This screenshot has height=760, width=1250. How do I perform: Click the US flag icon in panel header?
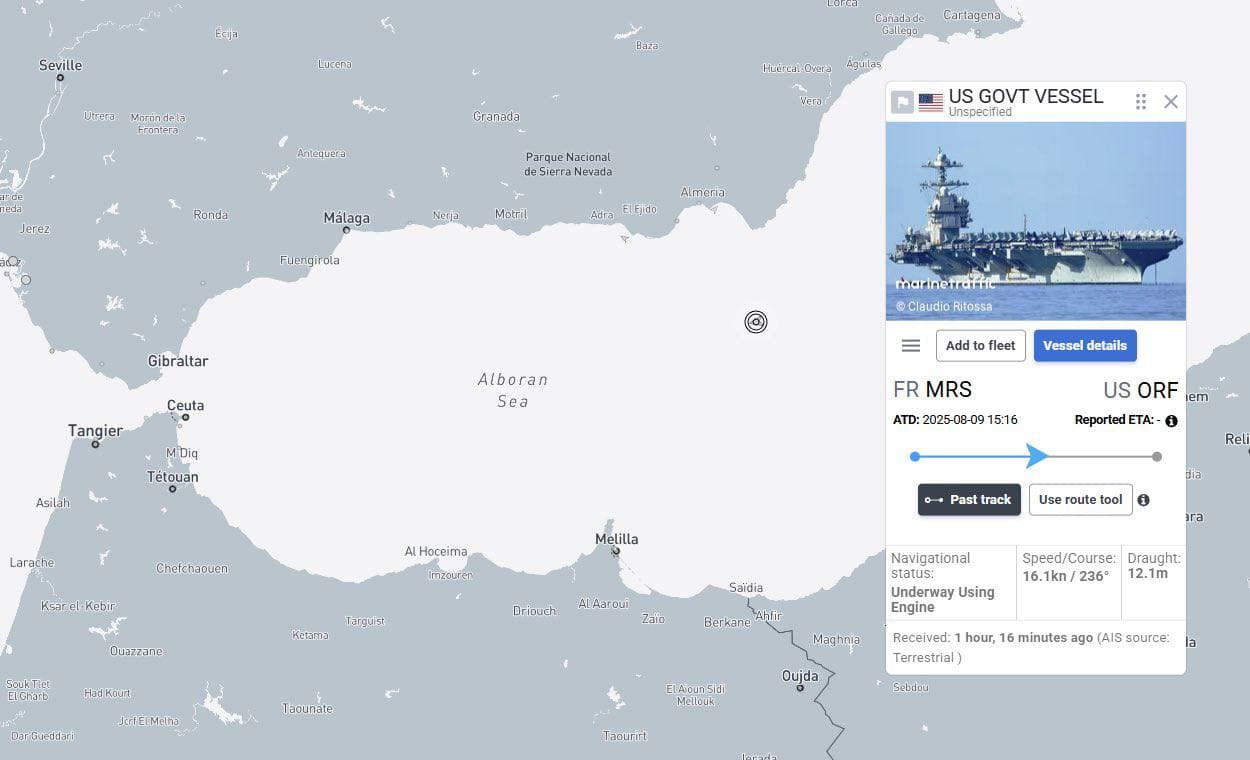(x=931, y=101)
